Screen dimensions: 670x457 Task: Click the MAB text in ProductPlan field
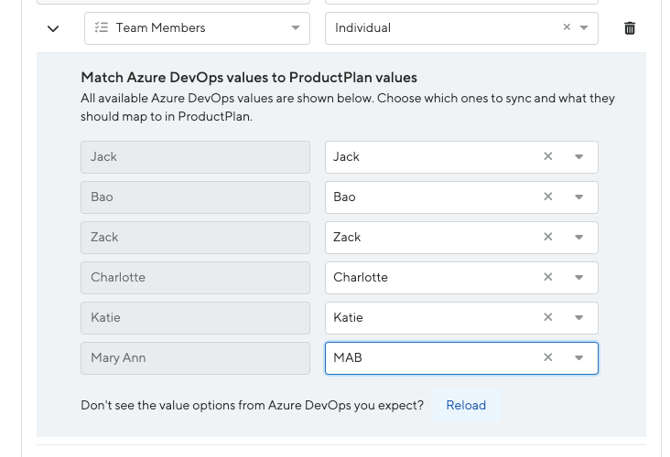pyautogui.click(x=348, y=357)
